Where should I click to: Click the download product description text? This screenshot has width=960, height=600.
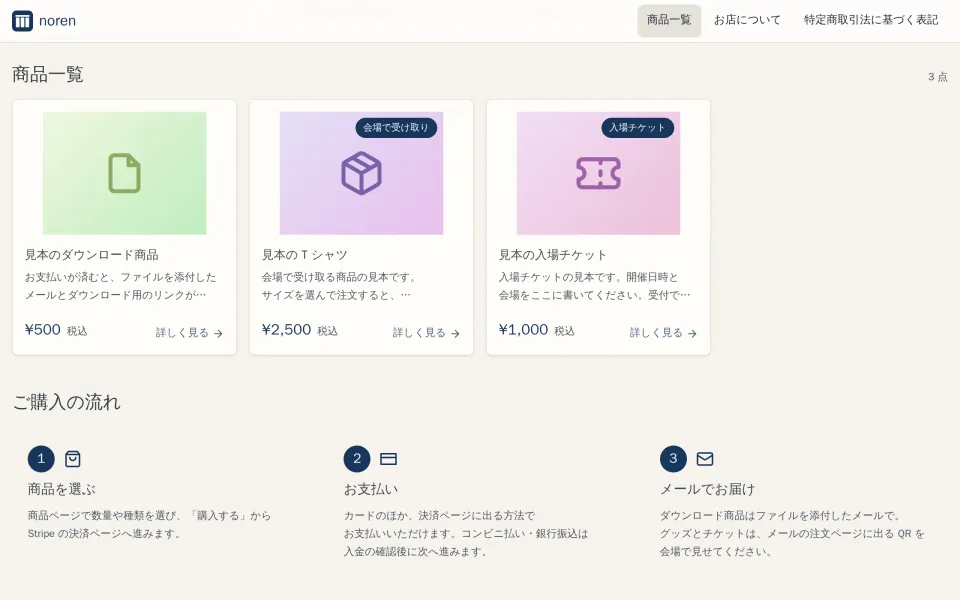(x=121, y=286)
